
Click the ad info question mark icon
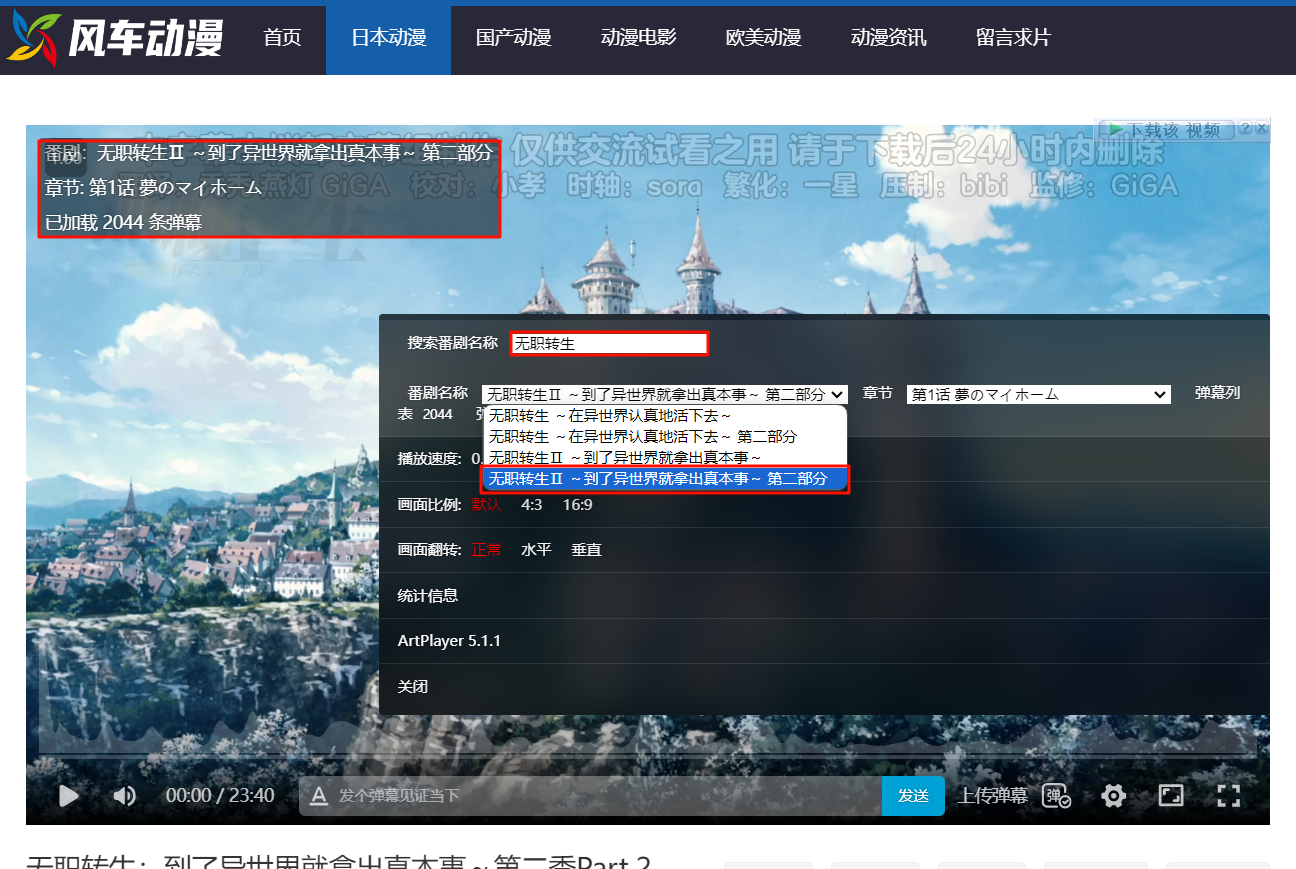click(x=1245, y=128)
